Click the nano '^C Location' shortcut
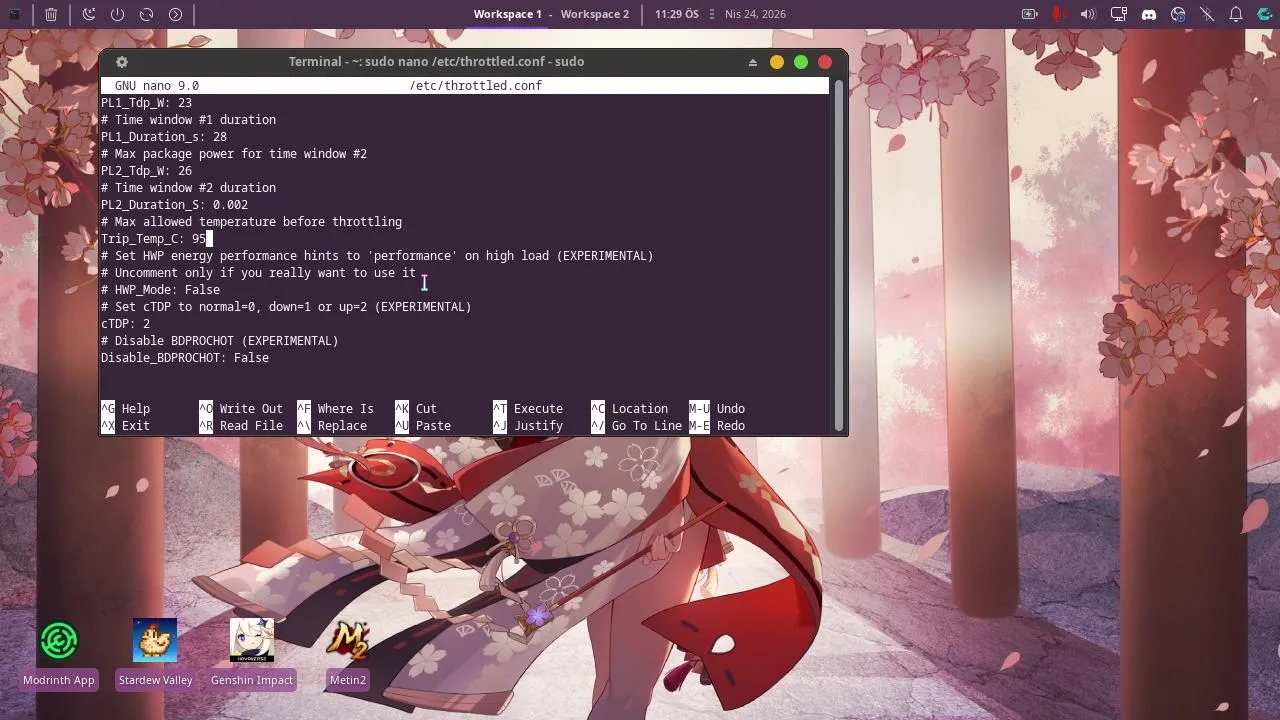1280x720 pixels. click(x=629, y=409)
